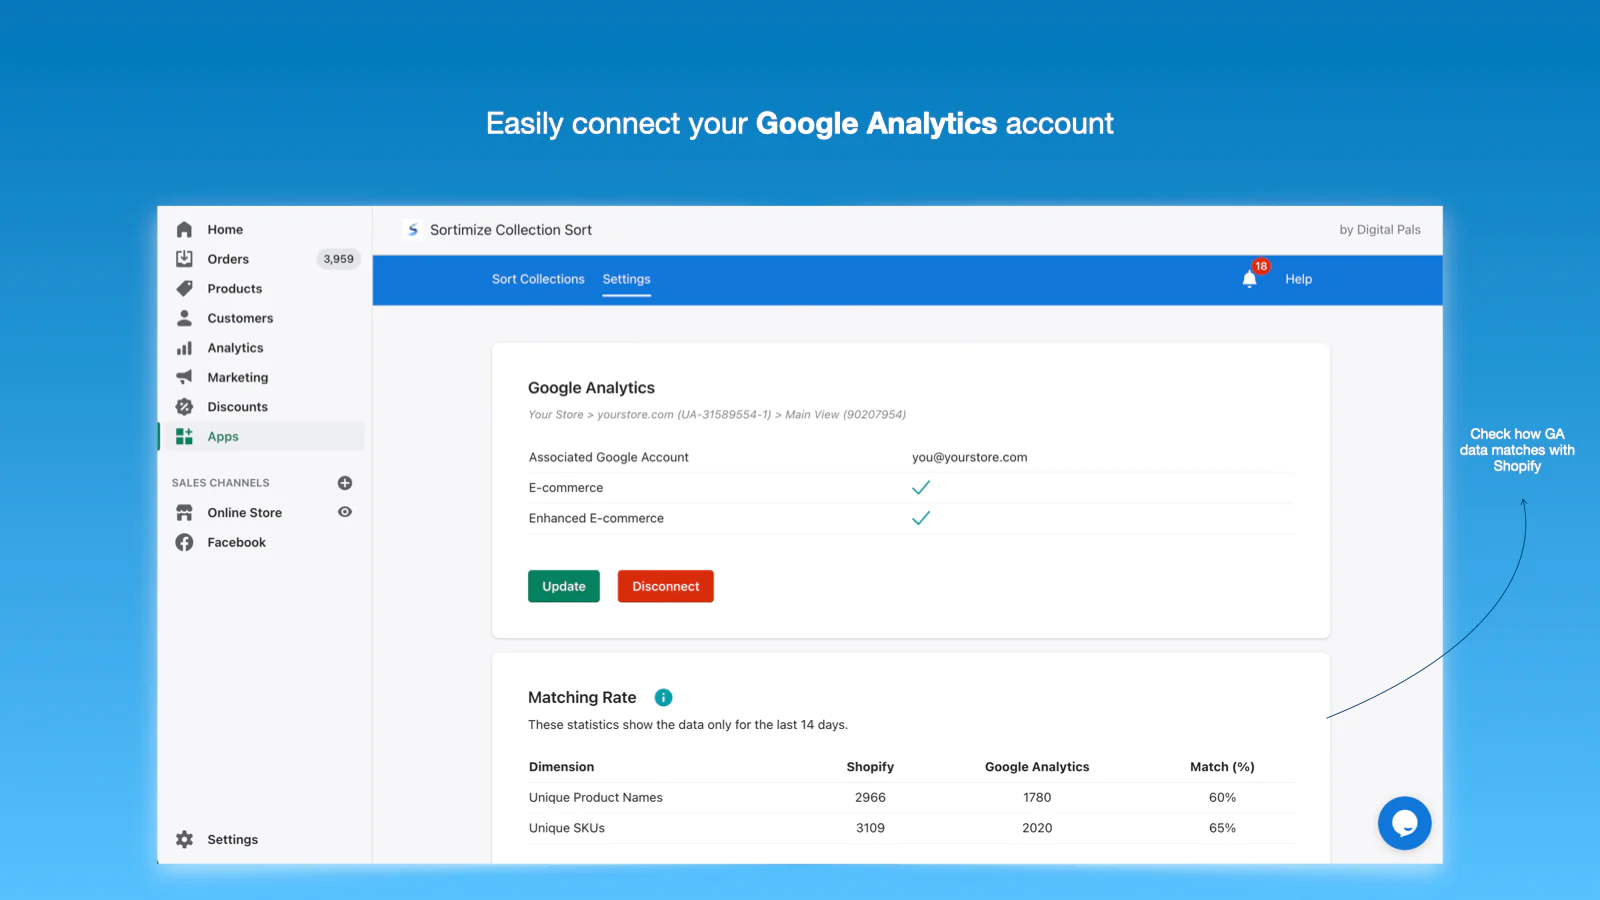Click the Facebook logo icon
Image resolution: width=1600 pixels, height=900 pixels.
pos(184,542)
